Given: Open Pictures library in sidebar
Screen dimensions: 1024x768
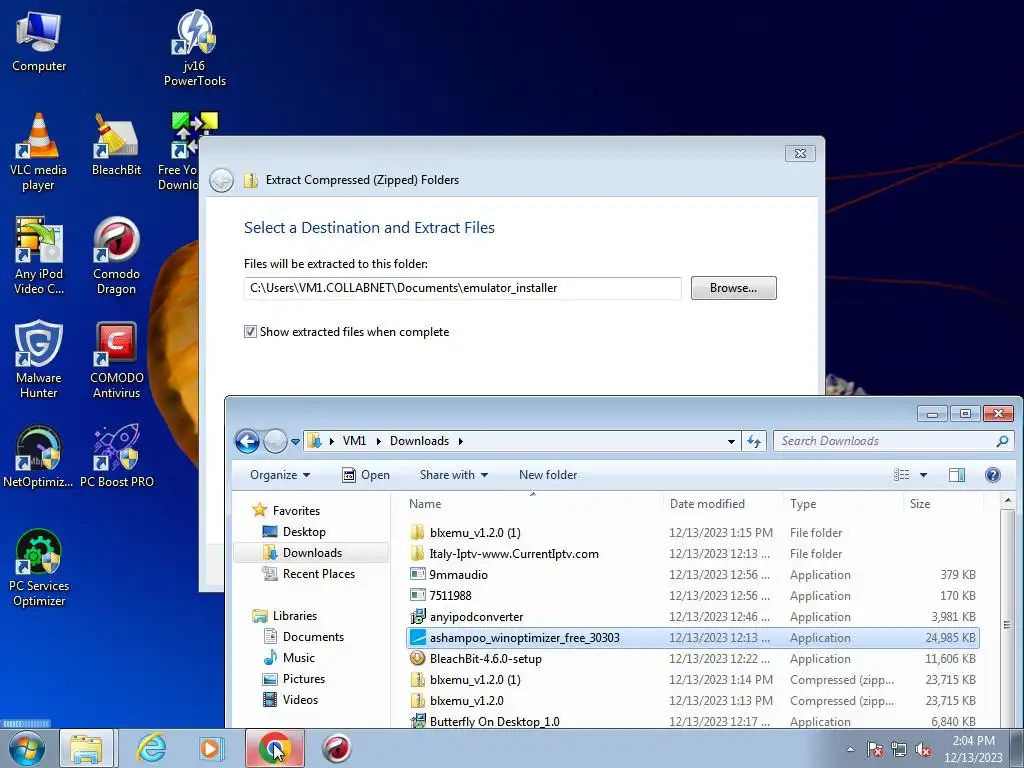Looking at the screenshot, I should point(294,679).
